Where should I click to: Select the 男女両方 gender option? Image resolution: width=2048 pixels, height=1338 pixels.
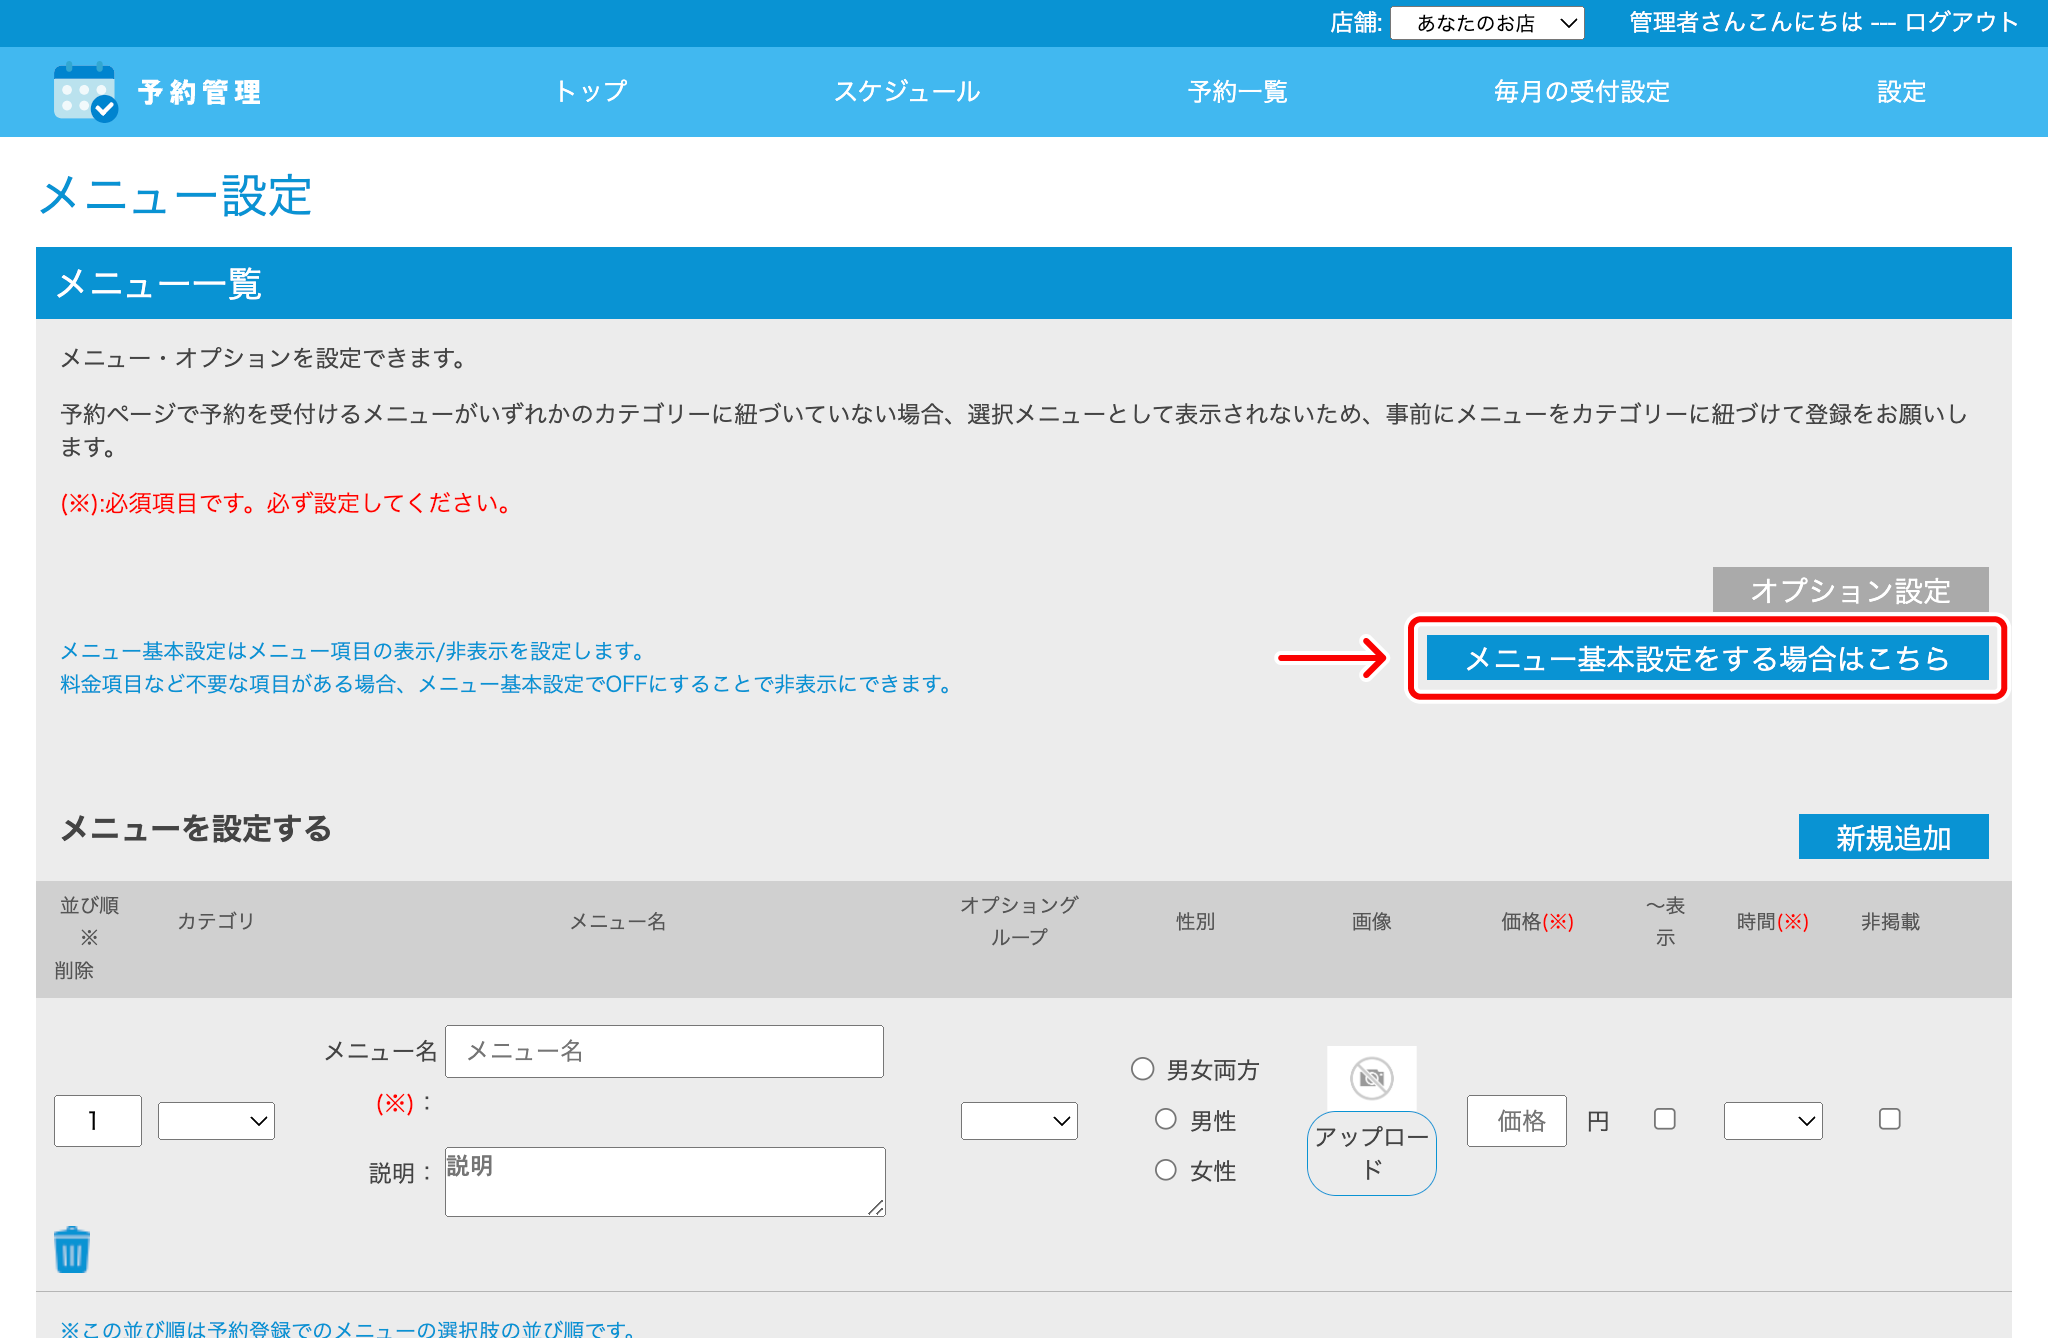(x=1143, y=1069)
